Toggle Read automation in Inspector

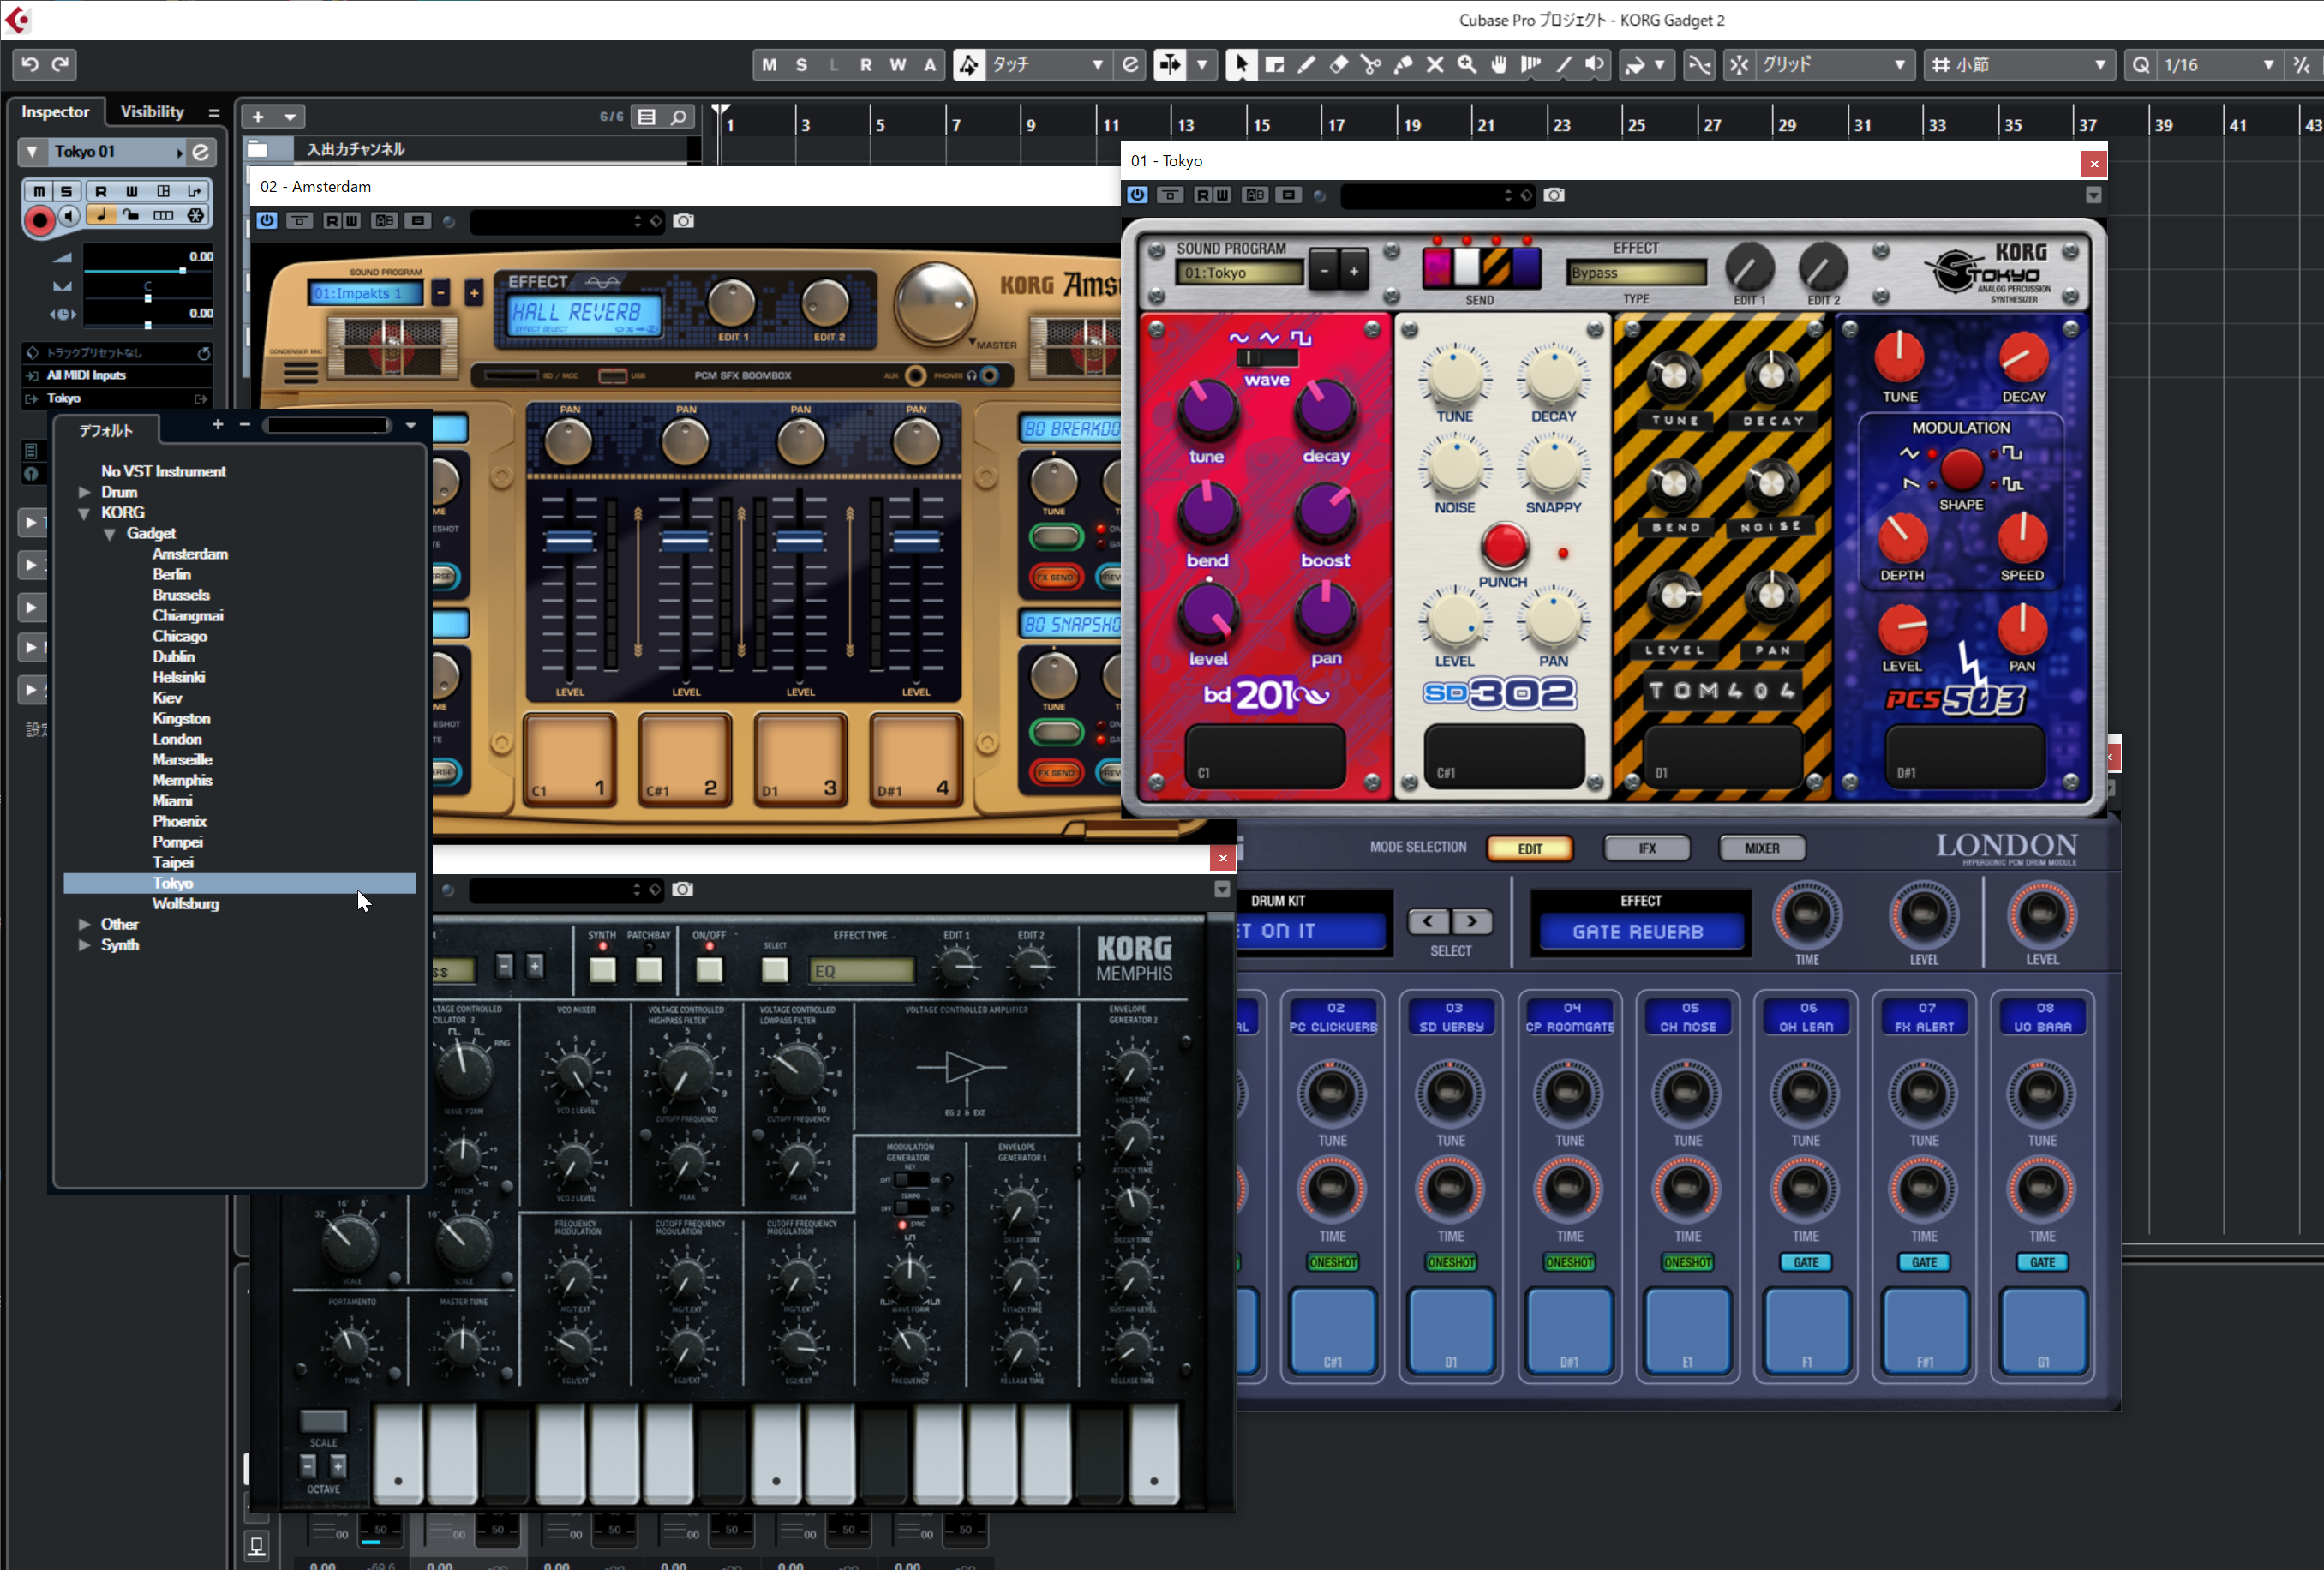(100, 191)
